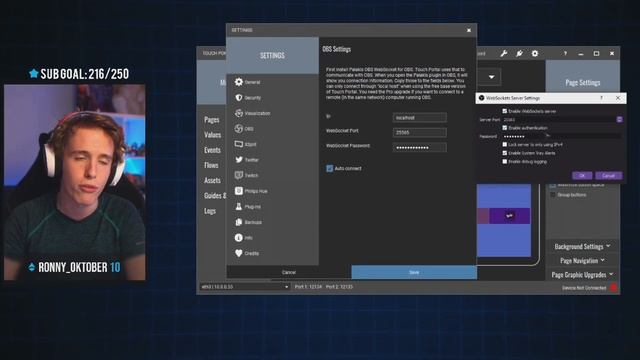The height and width of the screenshot is (360, 640).
Task: Toggle the Auto connect checkbox
Action: tap(329, 168)
